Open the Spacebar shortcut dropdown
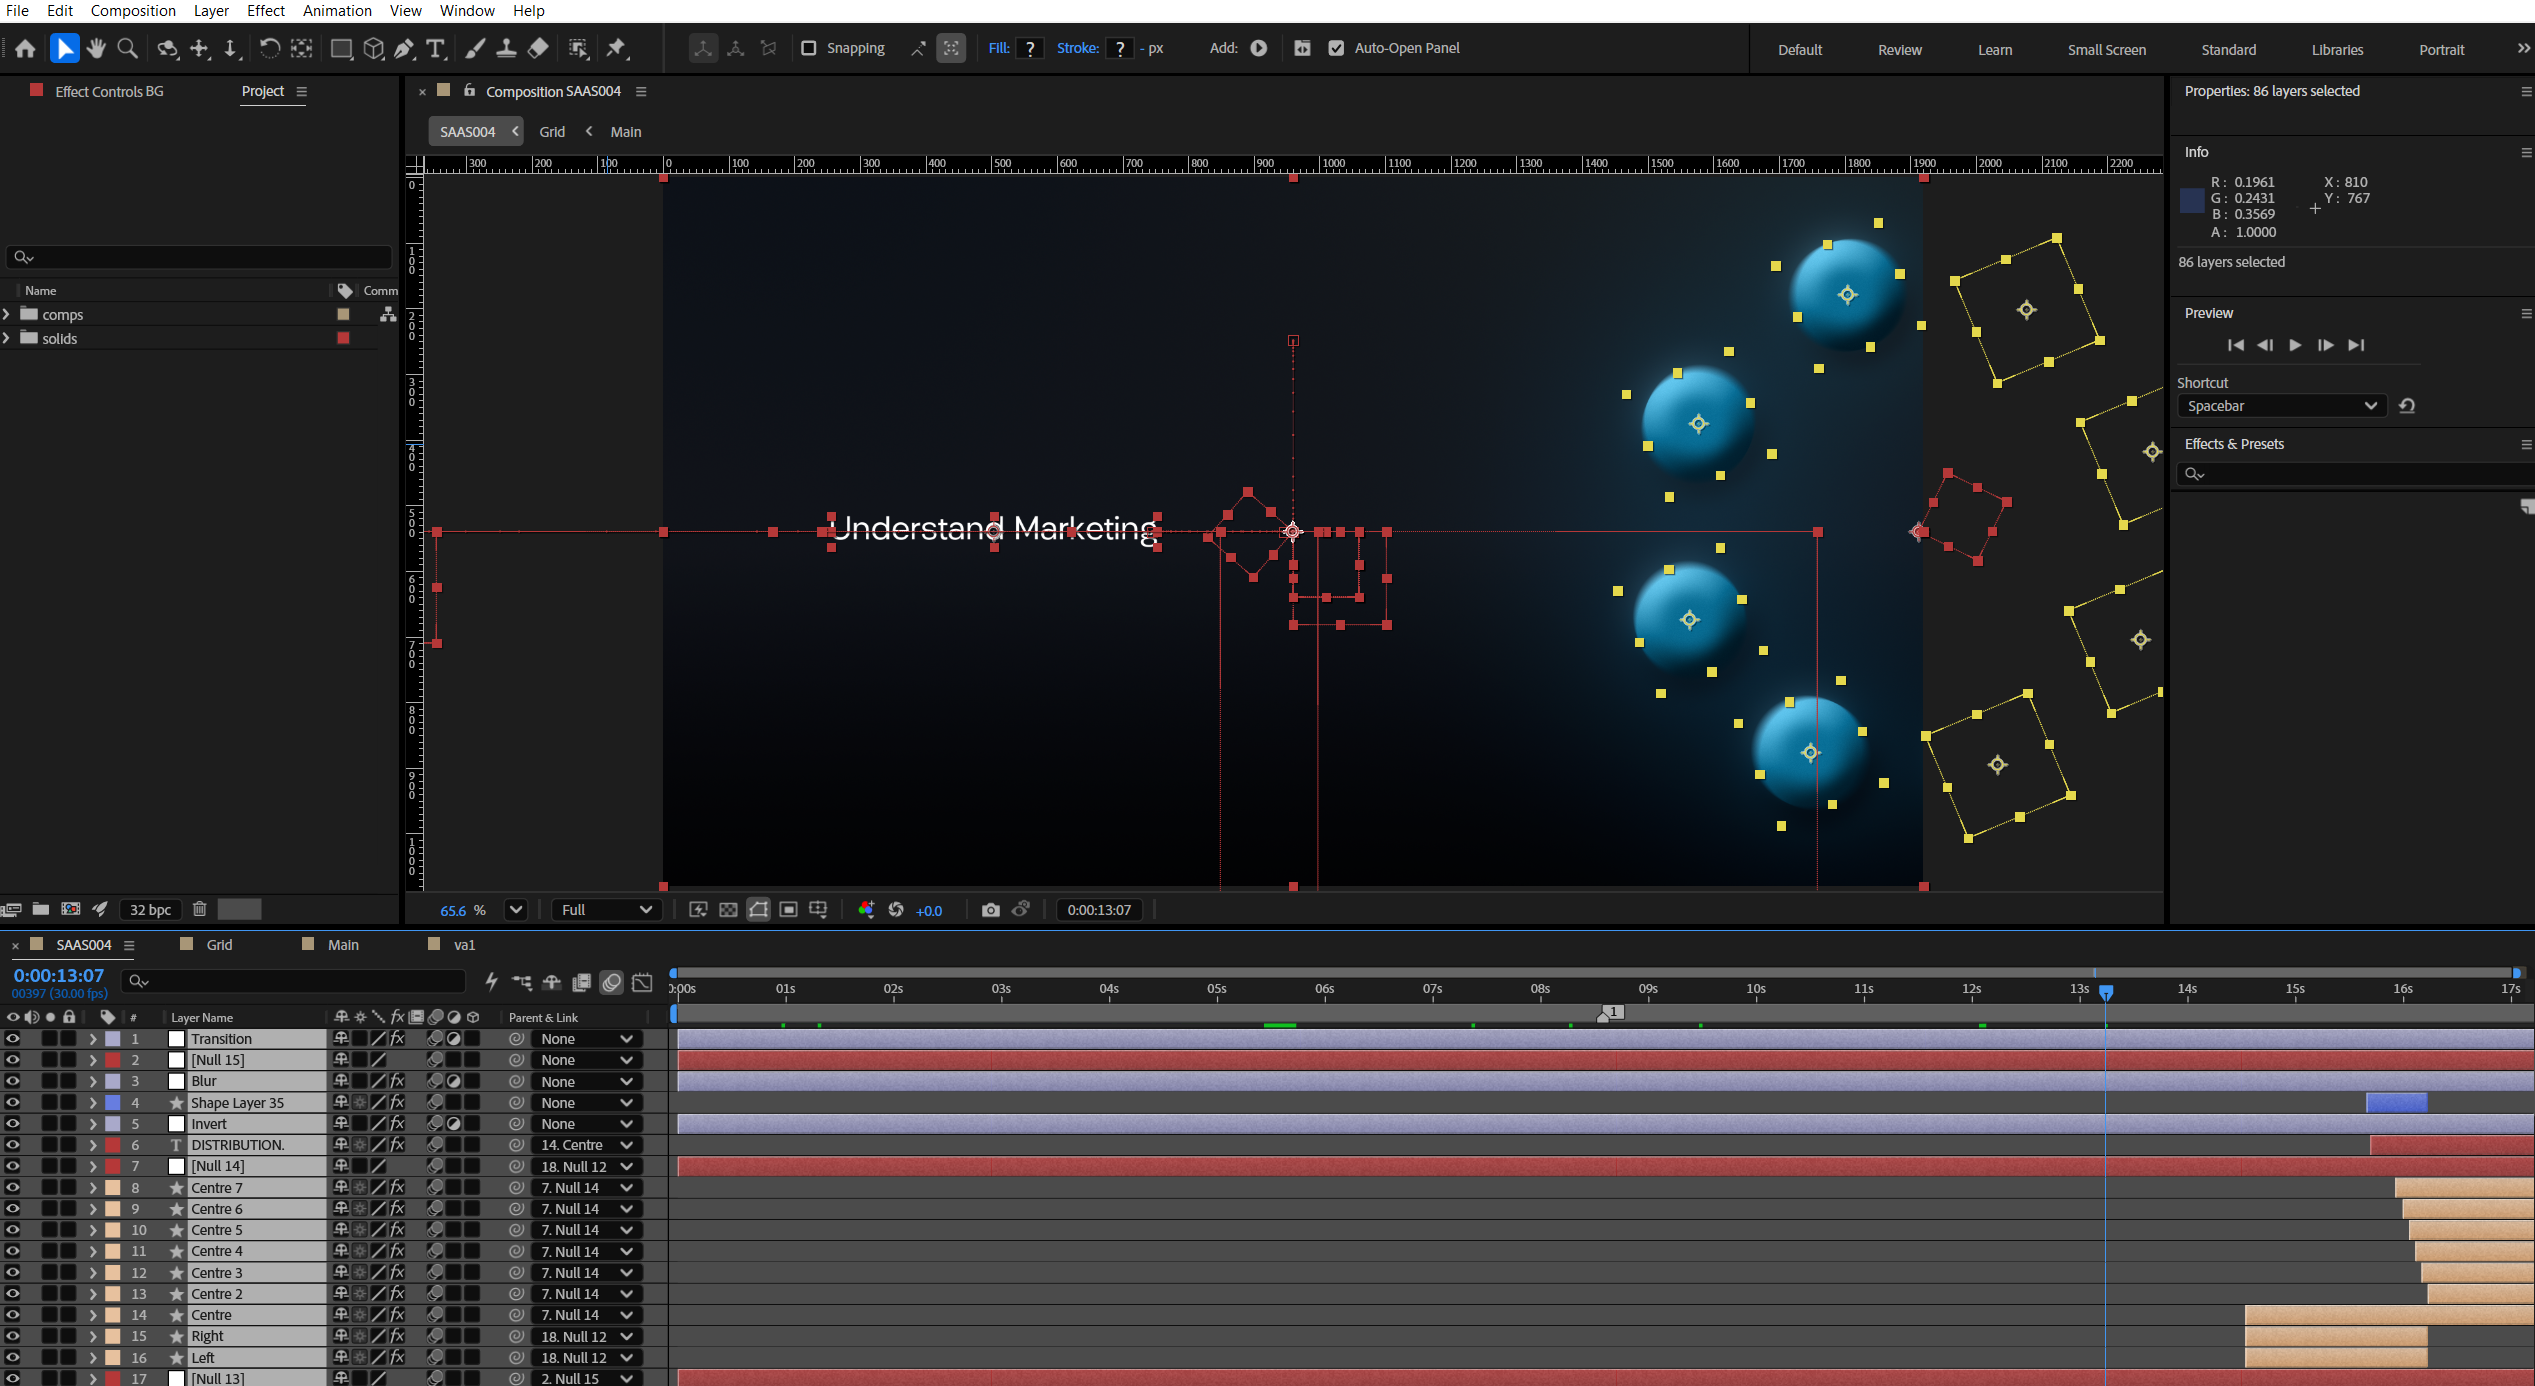2535x1386 pixels. [x=2281, y=406]
